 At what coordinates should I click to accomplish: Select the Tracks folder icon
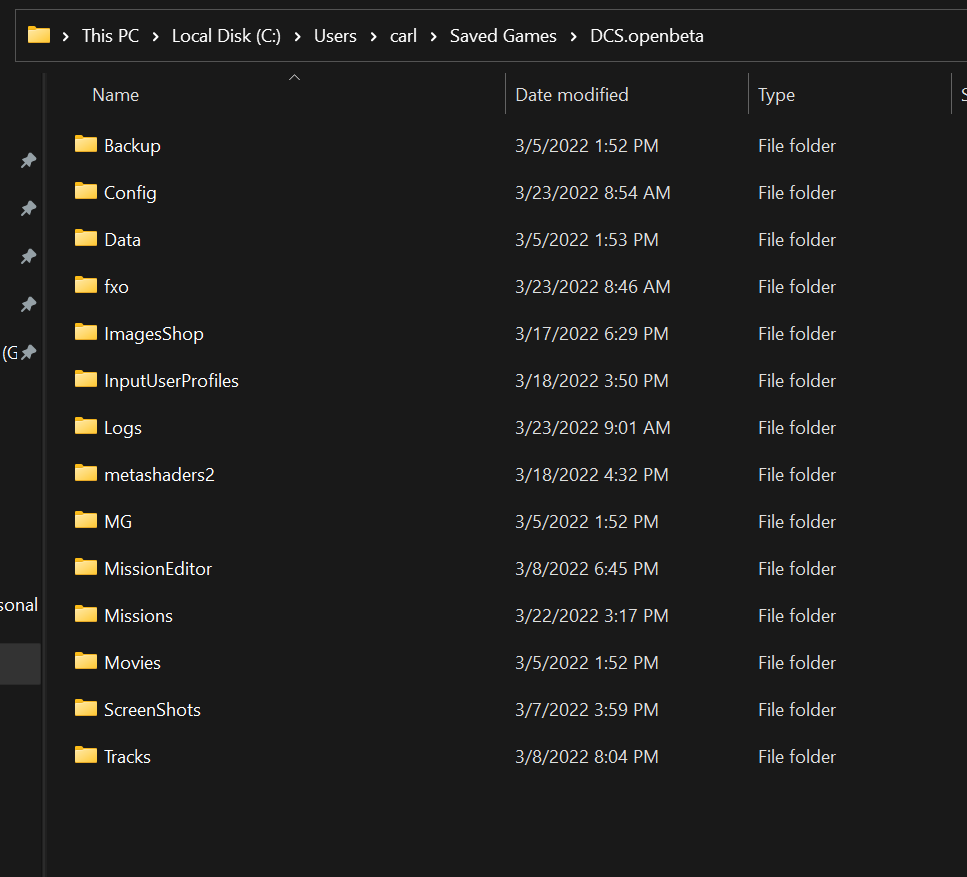point(86,755)
